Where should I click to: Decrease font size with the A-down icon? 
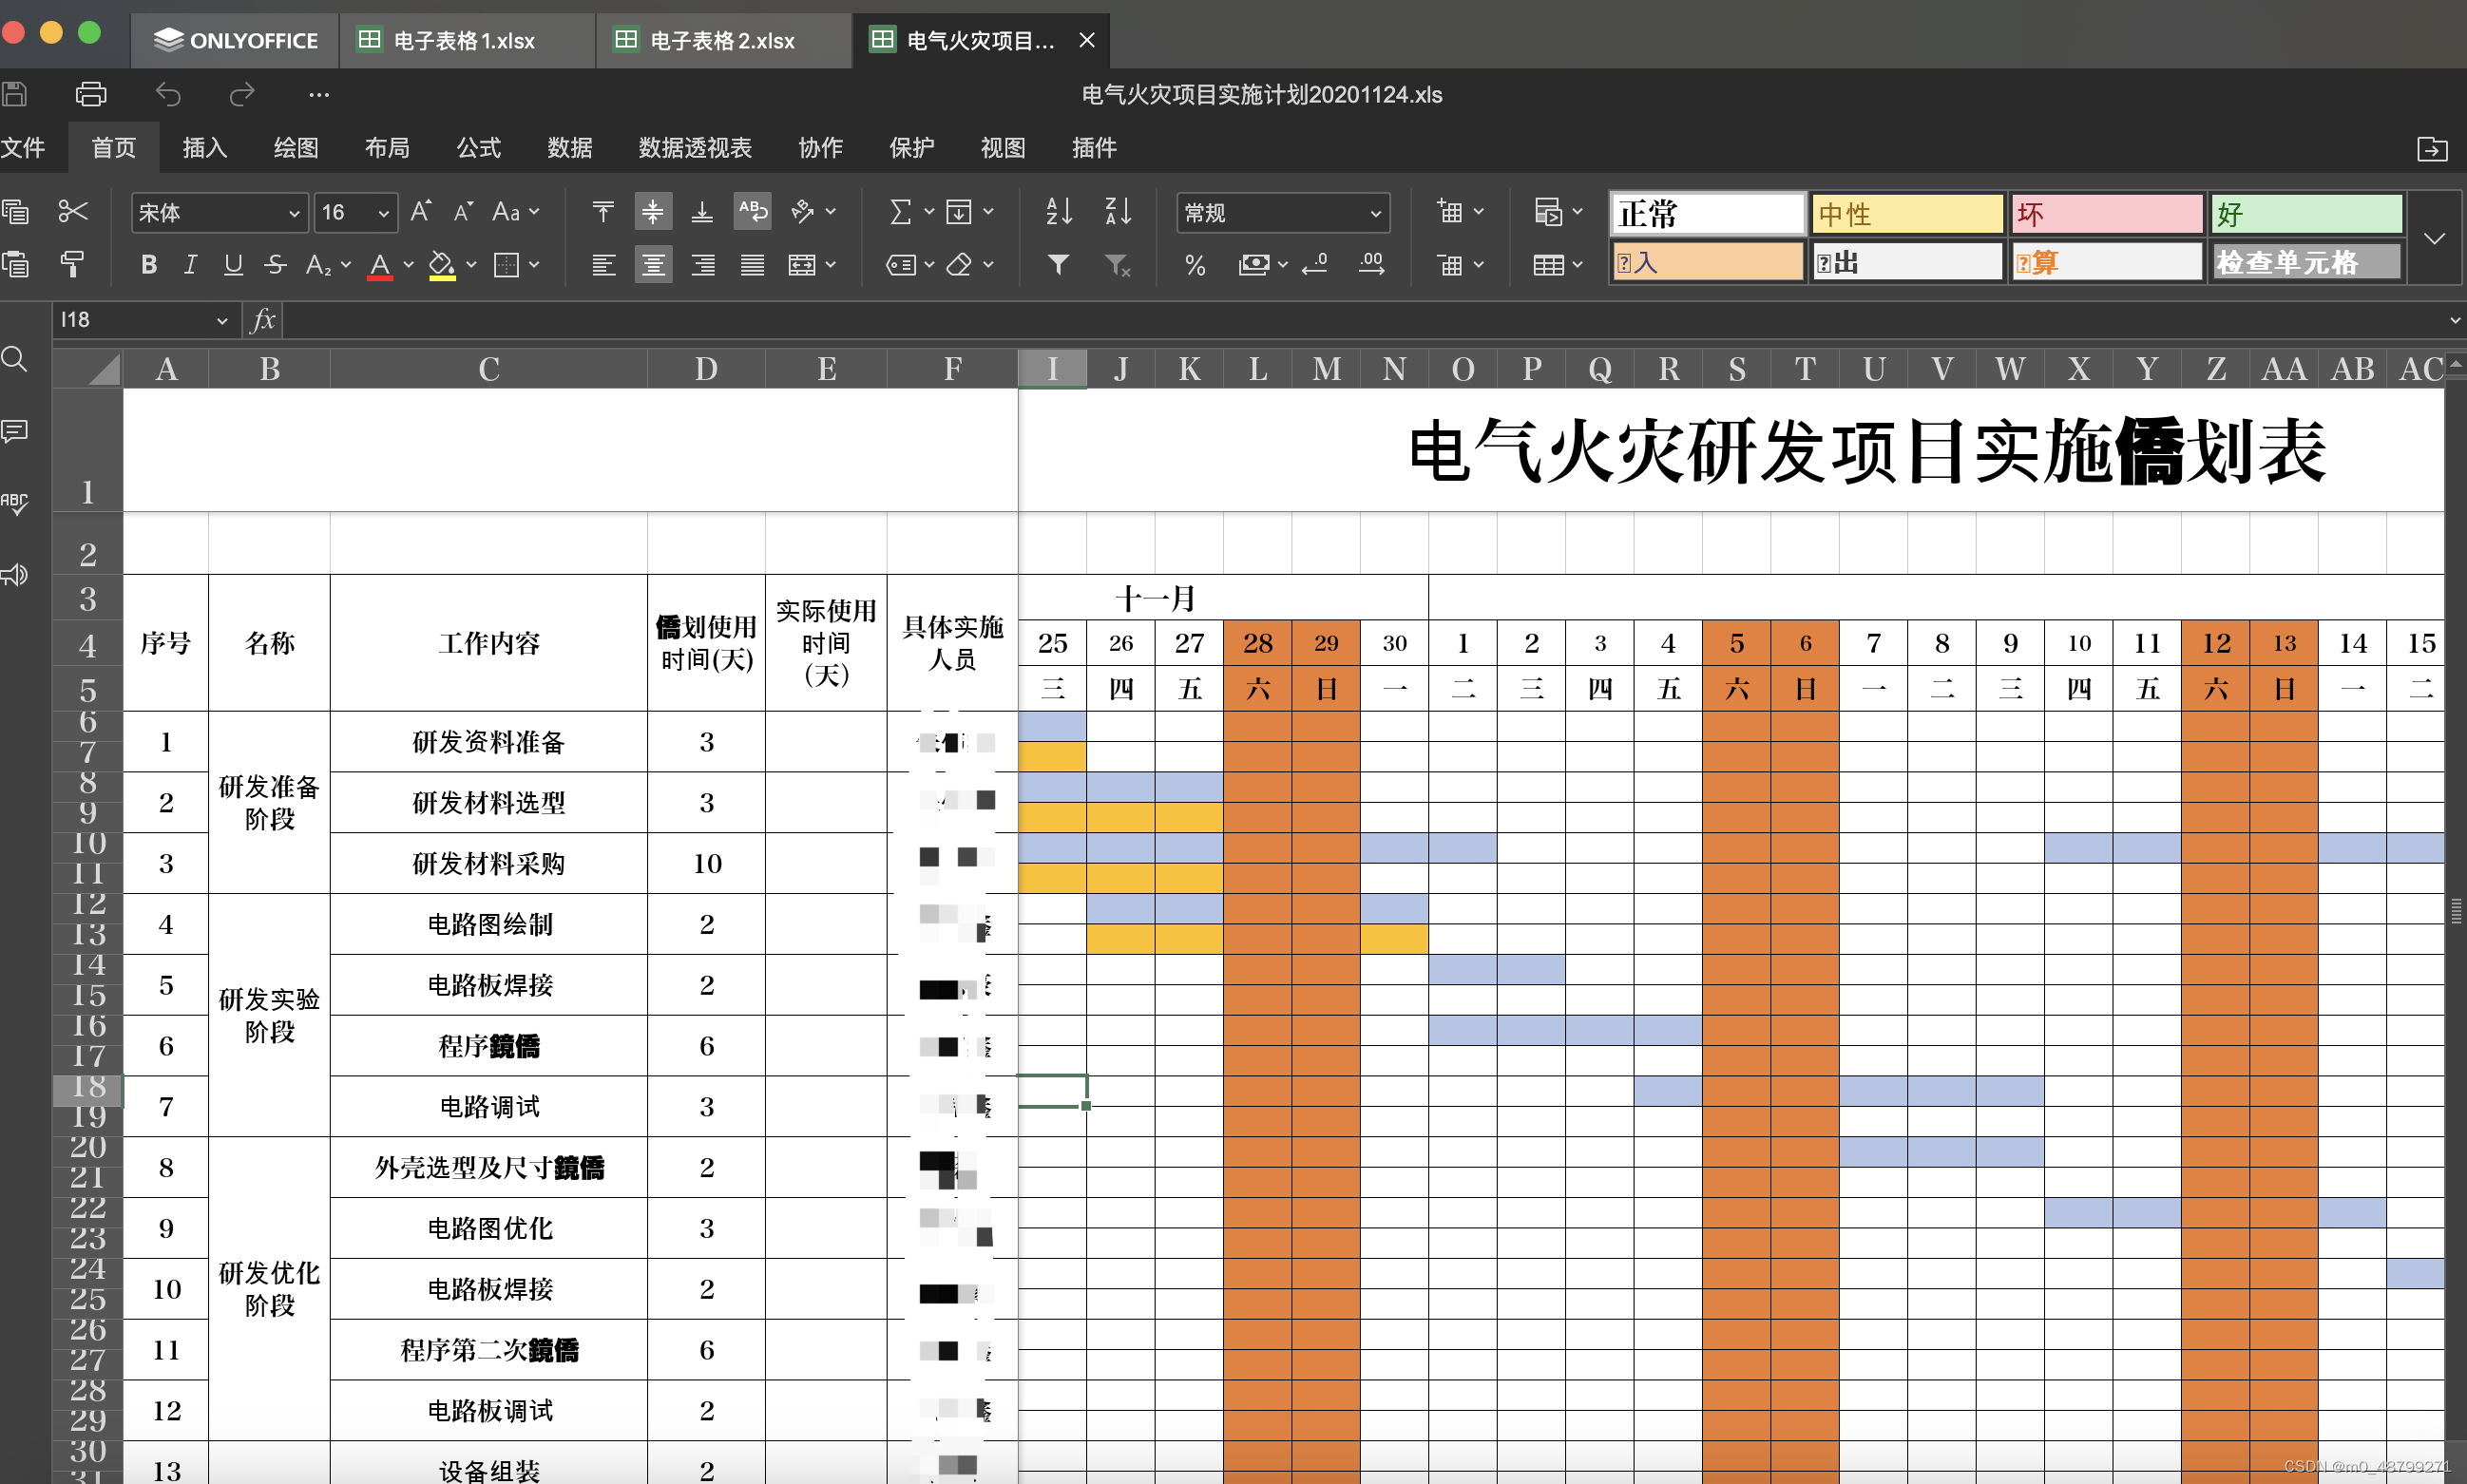tap(463, 211)
